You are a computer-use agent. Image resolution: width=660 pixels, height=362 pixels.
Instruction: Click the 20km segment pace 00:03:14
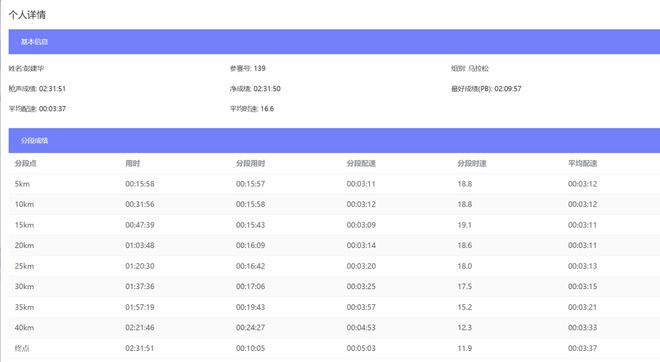pos(361,245)
